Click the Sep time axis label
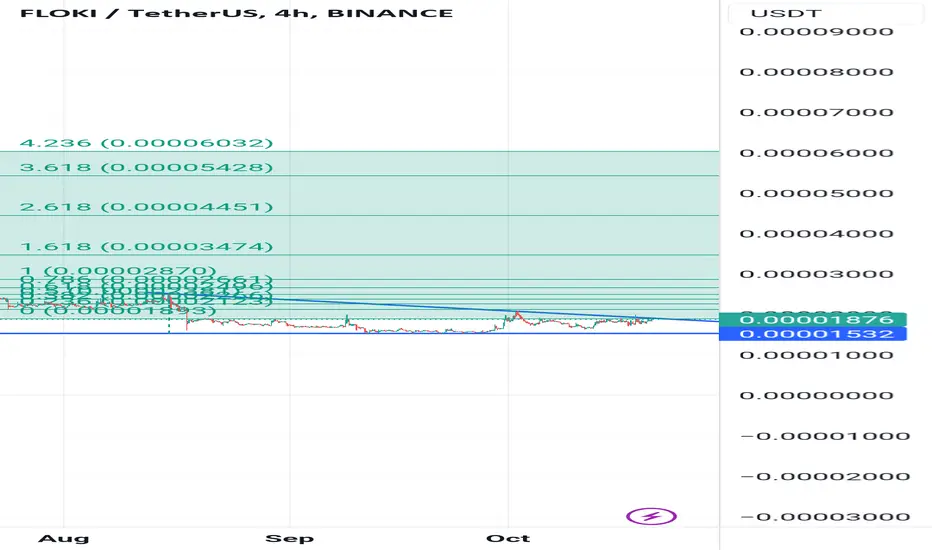This screenshot has width=932, height=550. 289,539
